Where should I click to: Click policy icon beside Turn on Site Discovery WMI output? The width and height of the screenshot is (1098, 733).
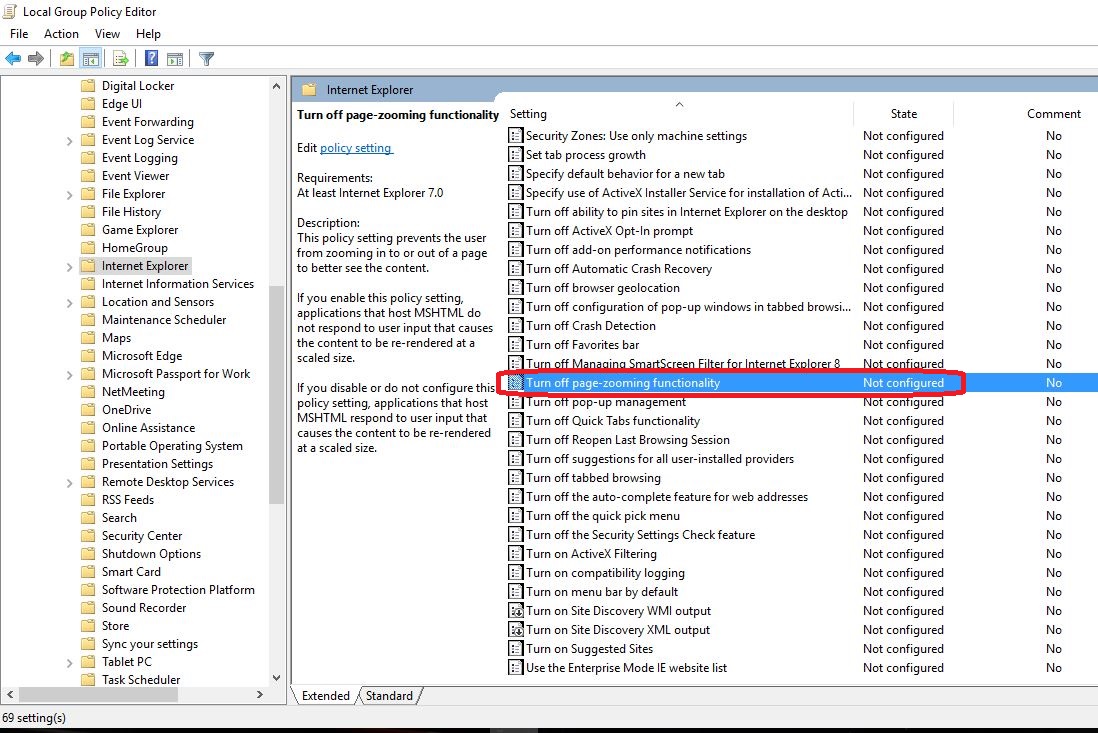click(x=515, y=610)
